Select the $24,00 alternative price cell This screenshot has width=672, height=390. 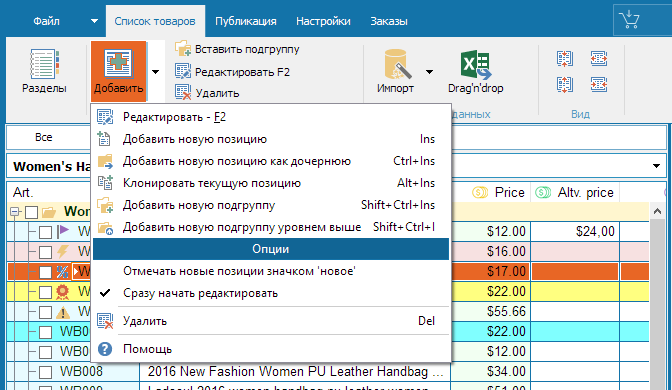pos(575,231)
